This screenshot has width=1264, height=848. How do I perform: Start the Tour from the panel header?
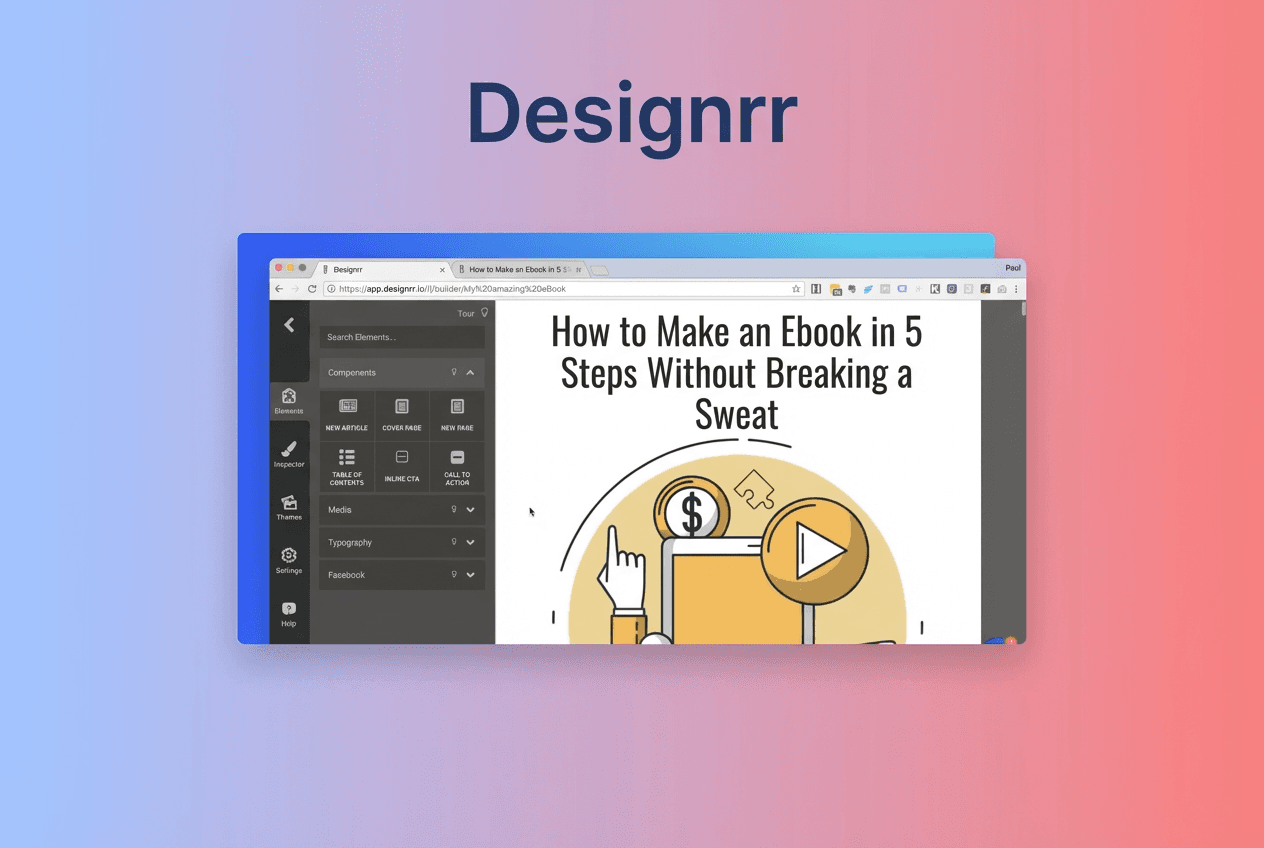point(466,312)
